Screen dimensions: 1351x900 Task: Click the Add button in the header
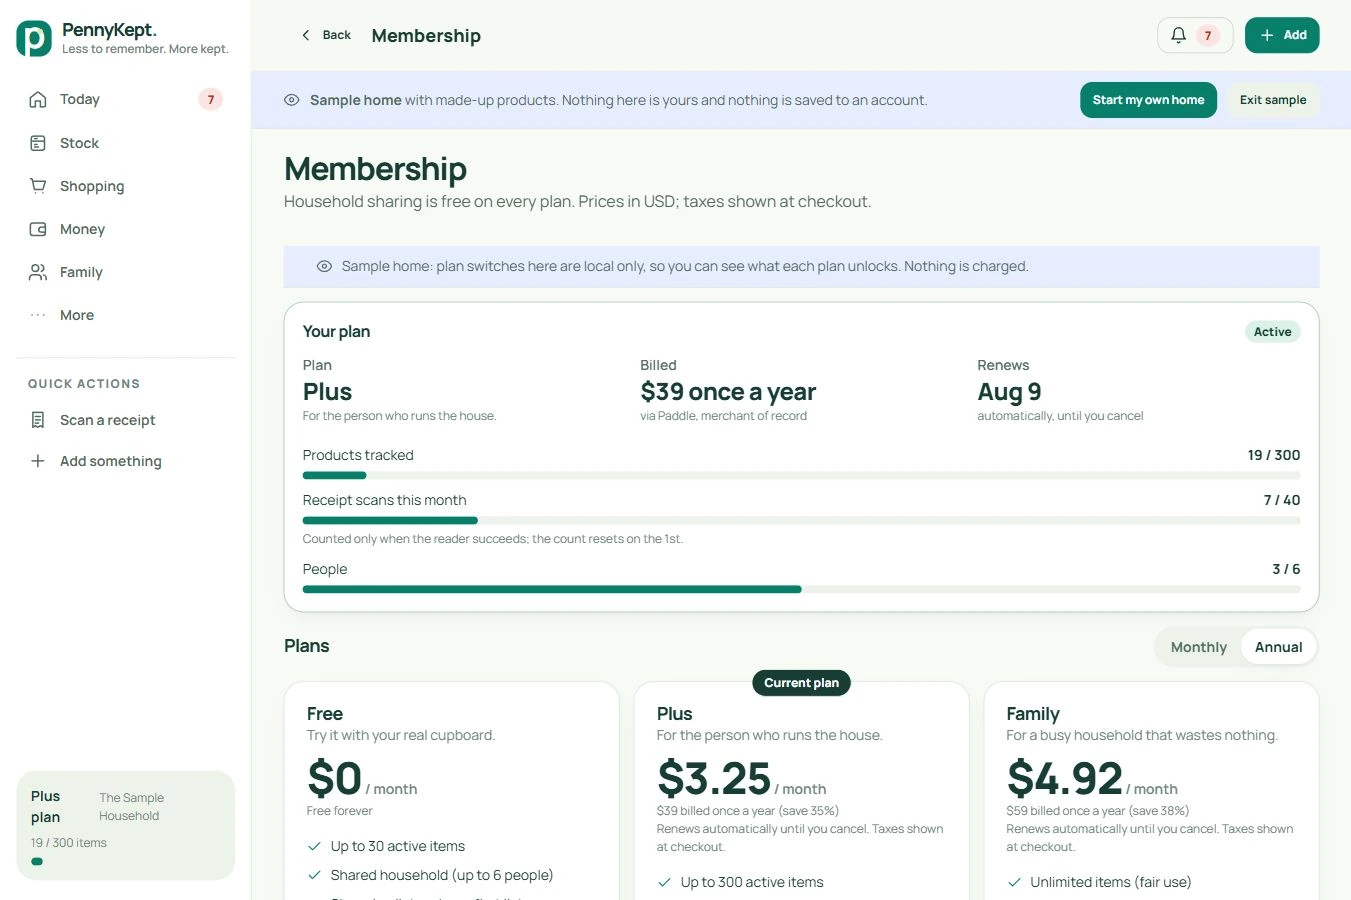pyautogui.click(x=1282, y=35)
